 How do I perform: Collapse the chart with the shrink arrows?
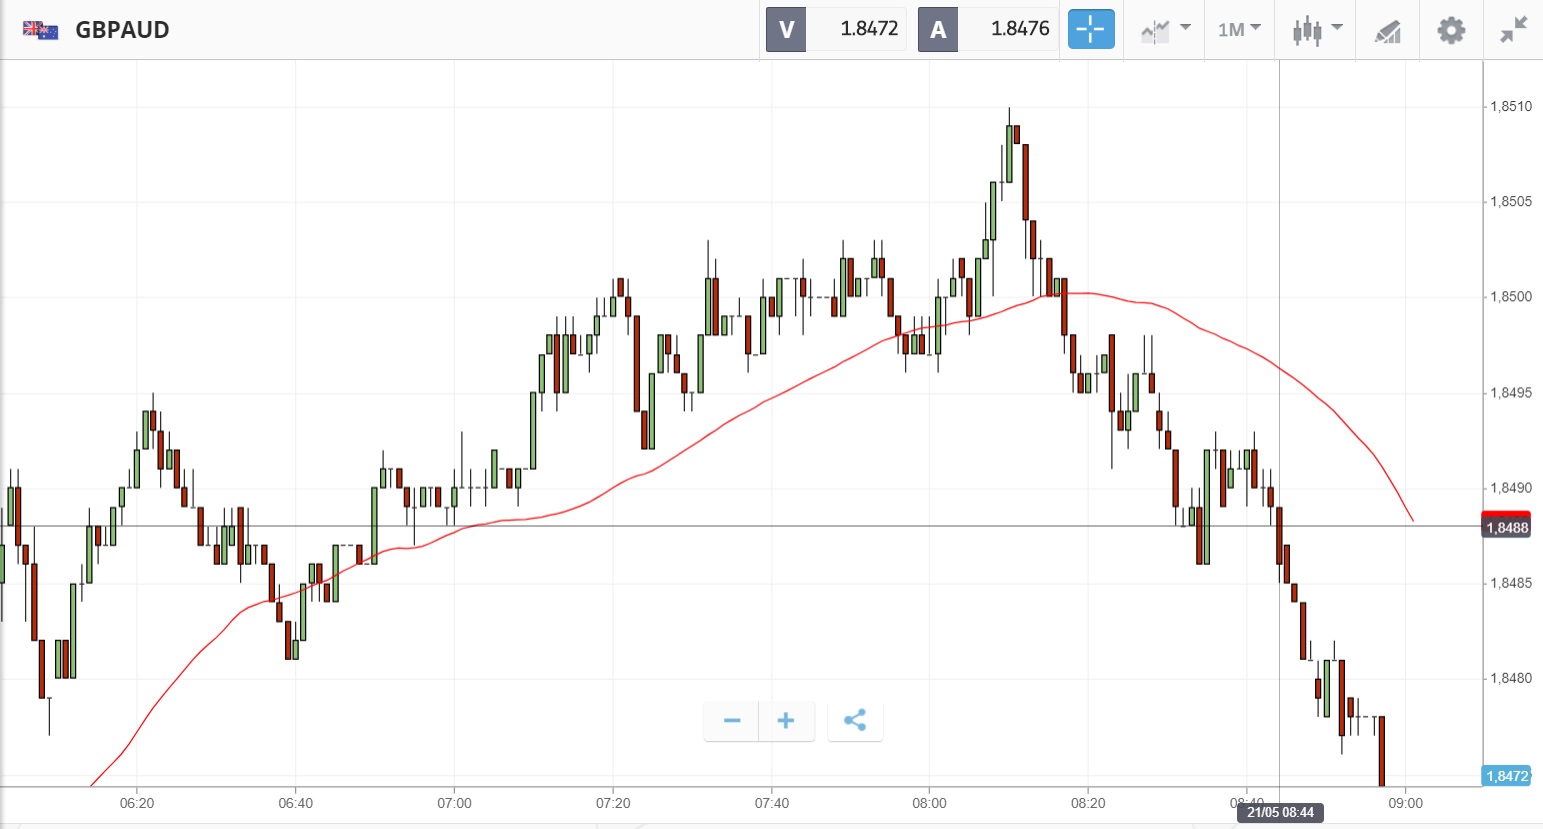pos(1513,30)
